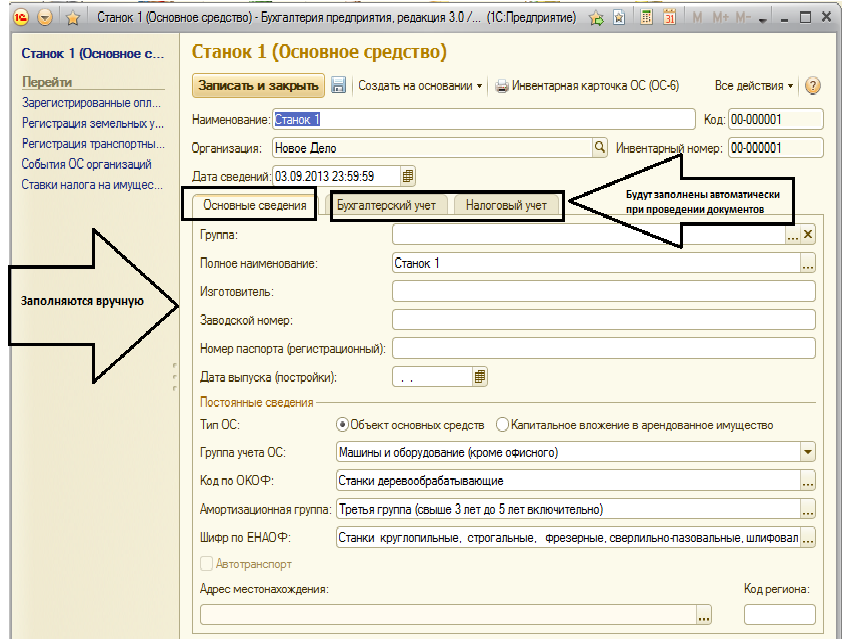The height and width of the screenshot is (639, 846).
Task: Click Записать и закрыть button
Action: (258, 85)
